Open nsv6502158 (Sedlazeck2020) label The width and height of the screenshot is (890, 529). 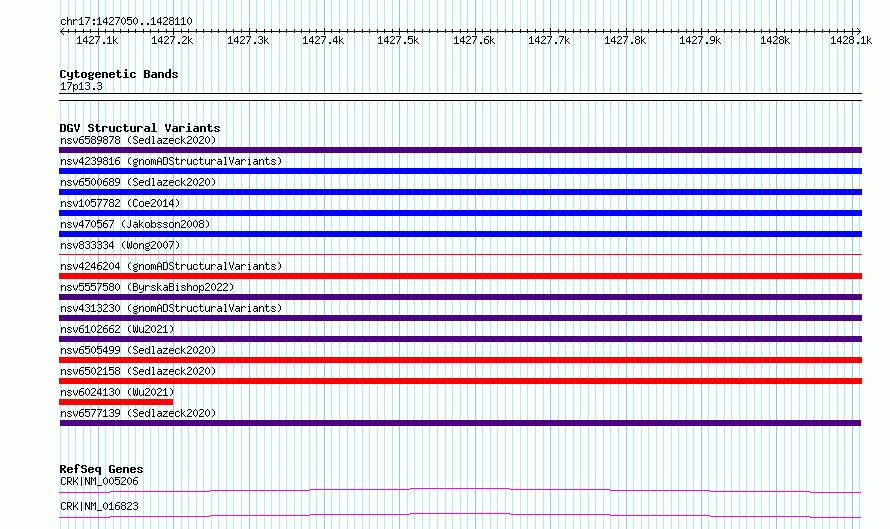[138, 371]
